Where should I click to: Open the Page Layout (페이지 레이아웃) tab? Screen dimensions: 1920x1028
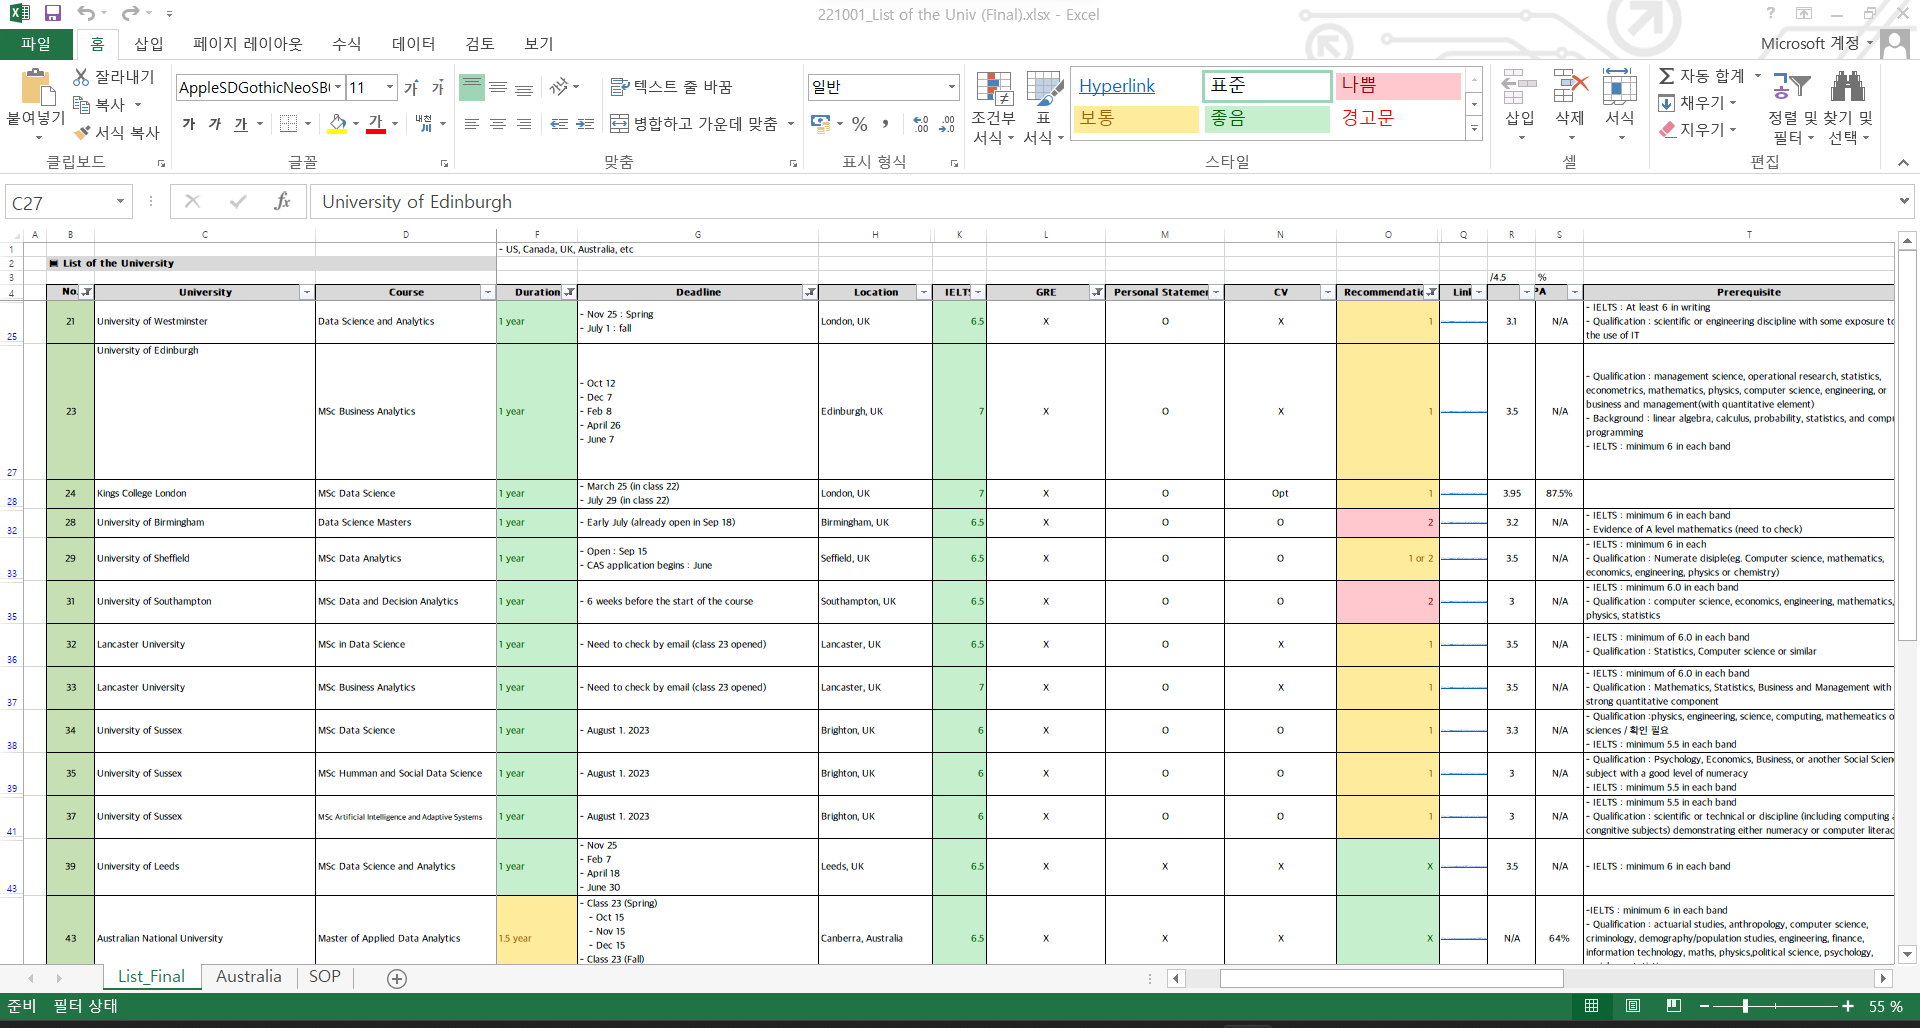[248, 44]
